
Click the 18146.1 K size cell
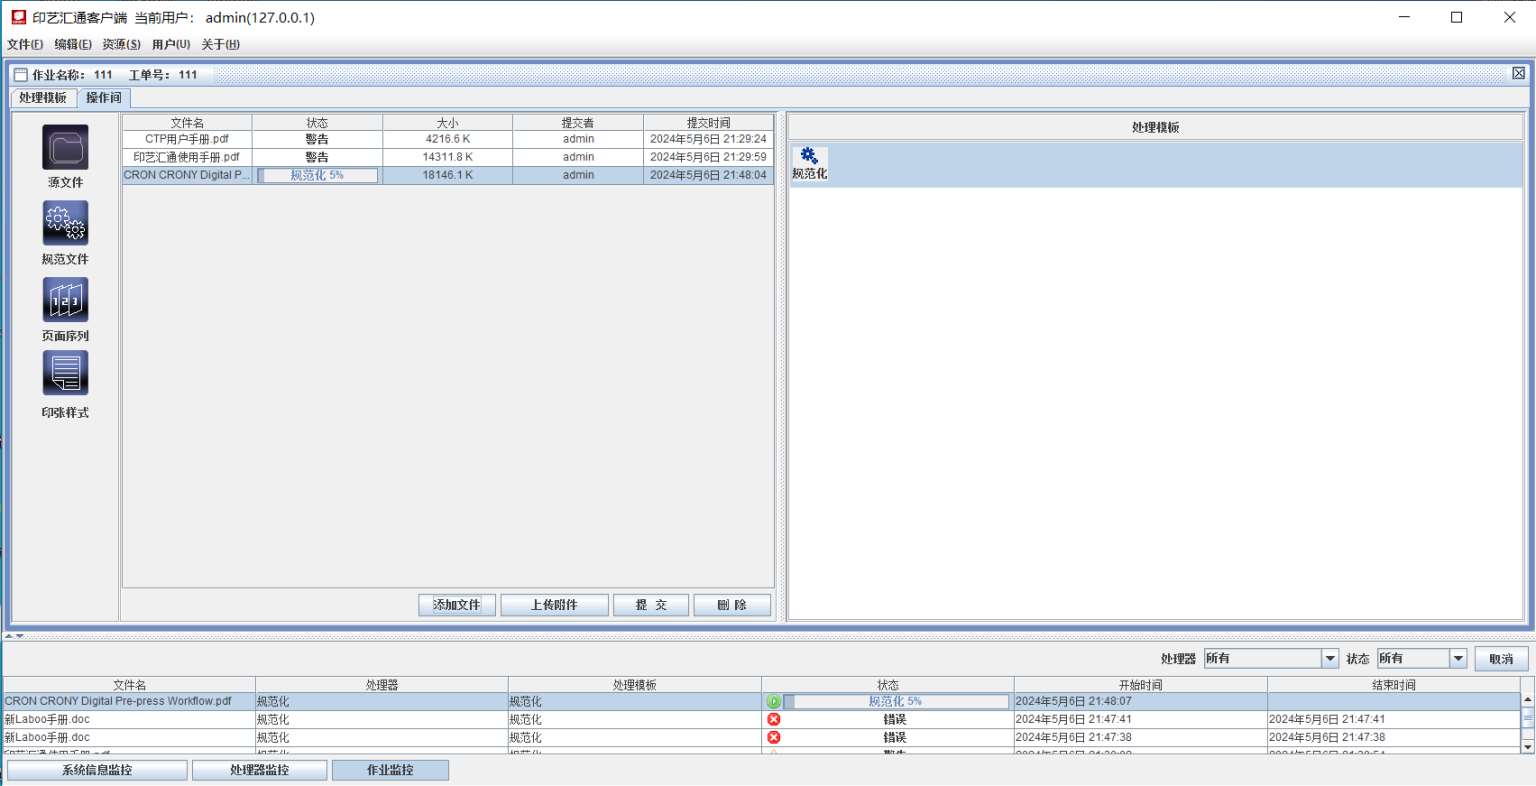[x=447, y=175]
